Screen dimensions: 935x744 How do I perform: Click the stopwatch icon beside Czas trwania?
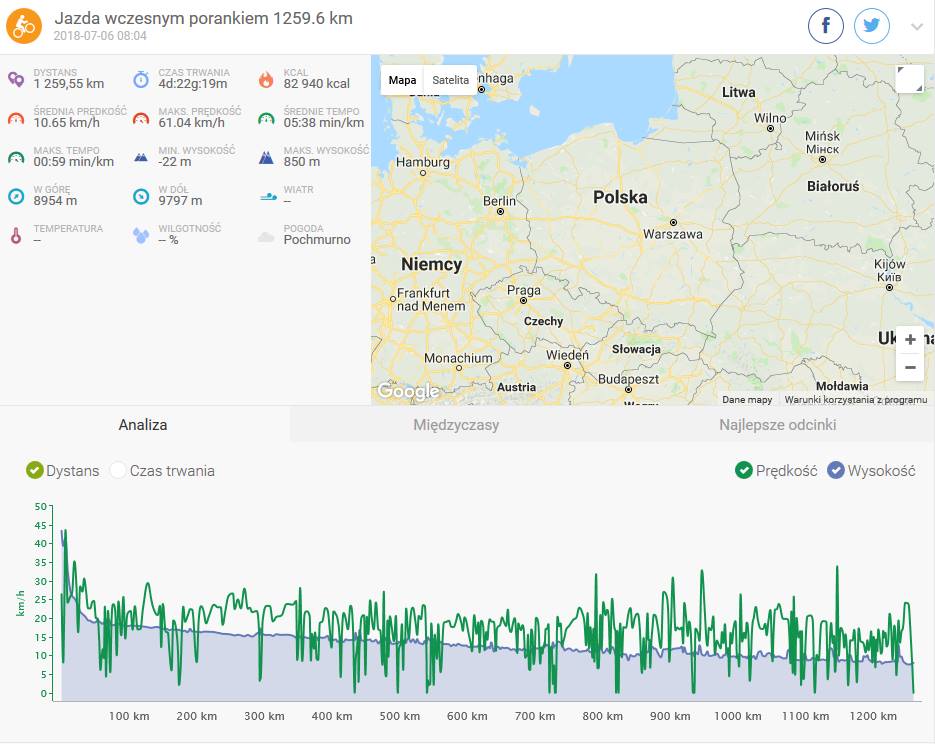tap(141, 79)
